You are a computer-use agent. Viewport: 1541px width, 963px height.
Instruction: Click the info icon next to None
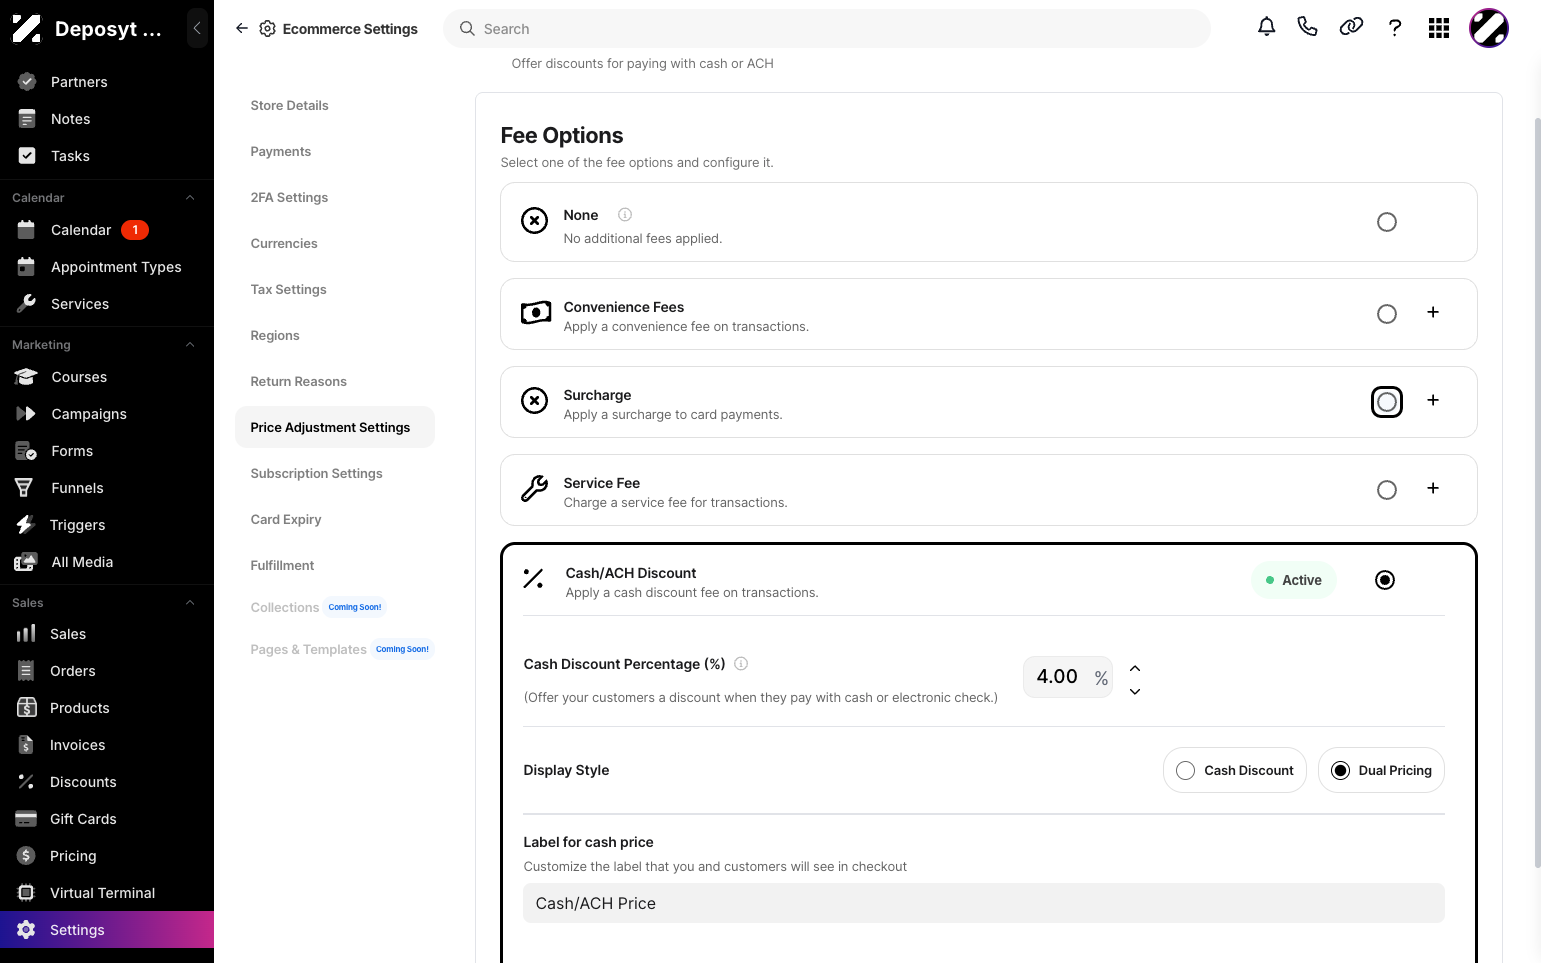tap(625, 214)
